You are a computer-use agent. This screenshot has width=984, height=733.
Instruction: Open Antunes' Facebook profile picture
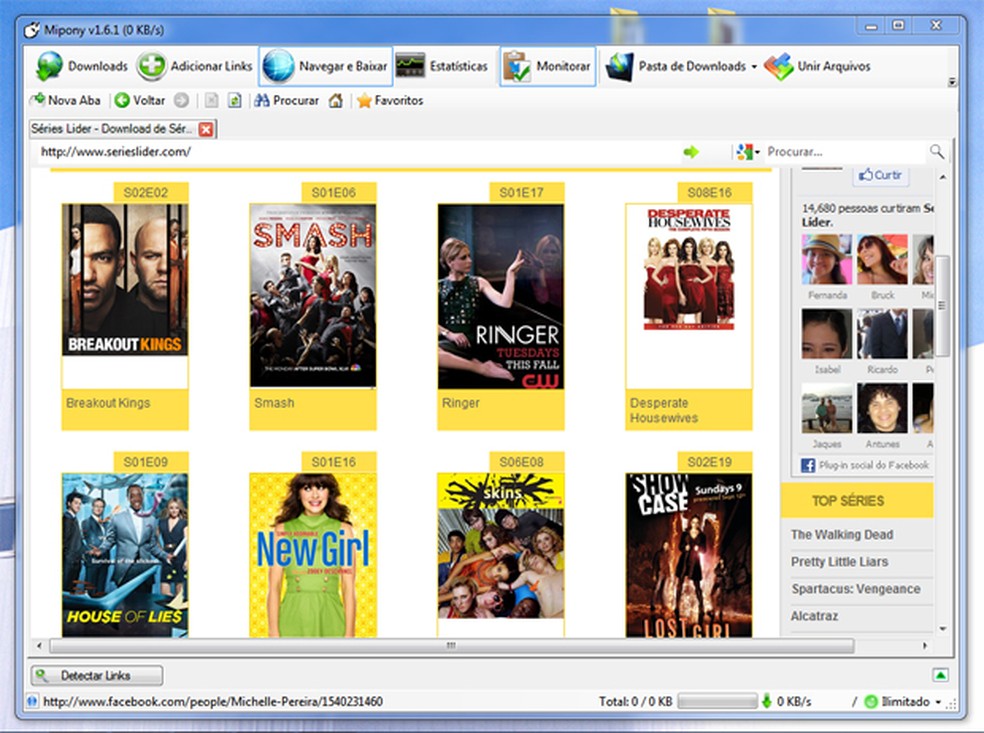(882, 408)
